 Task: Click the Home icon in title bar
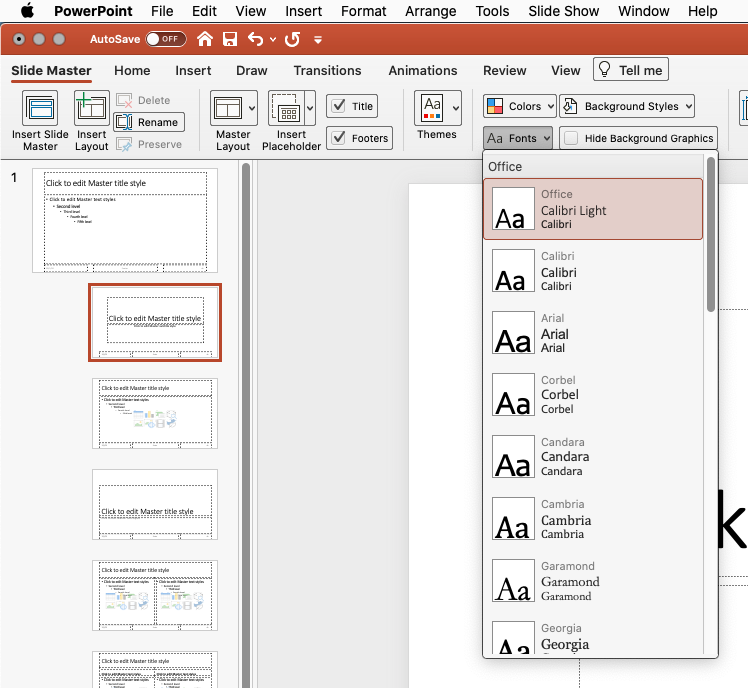coord(205,39)
